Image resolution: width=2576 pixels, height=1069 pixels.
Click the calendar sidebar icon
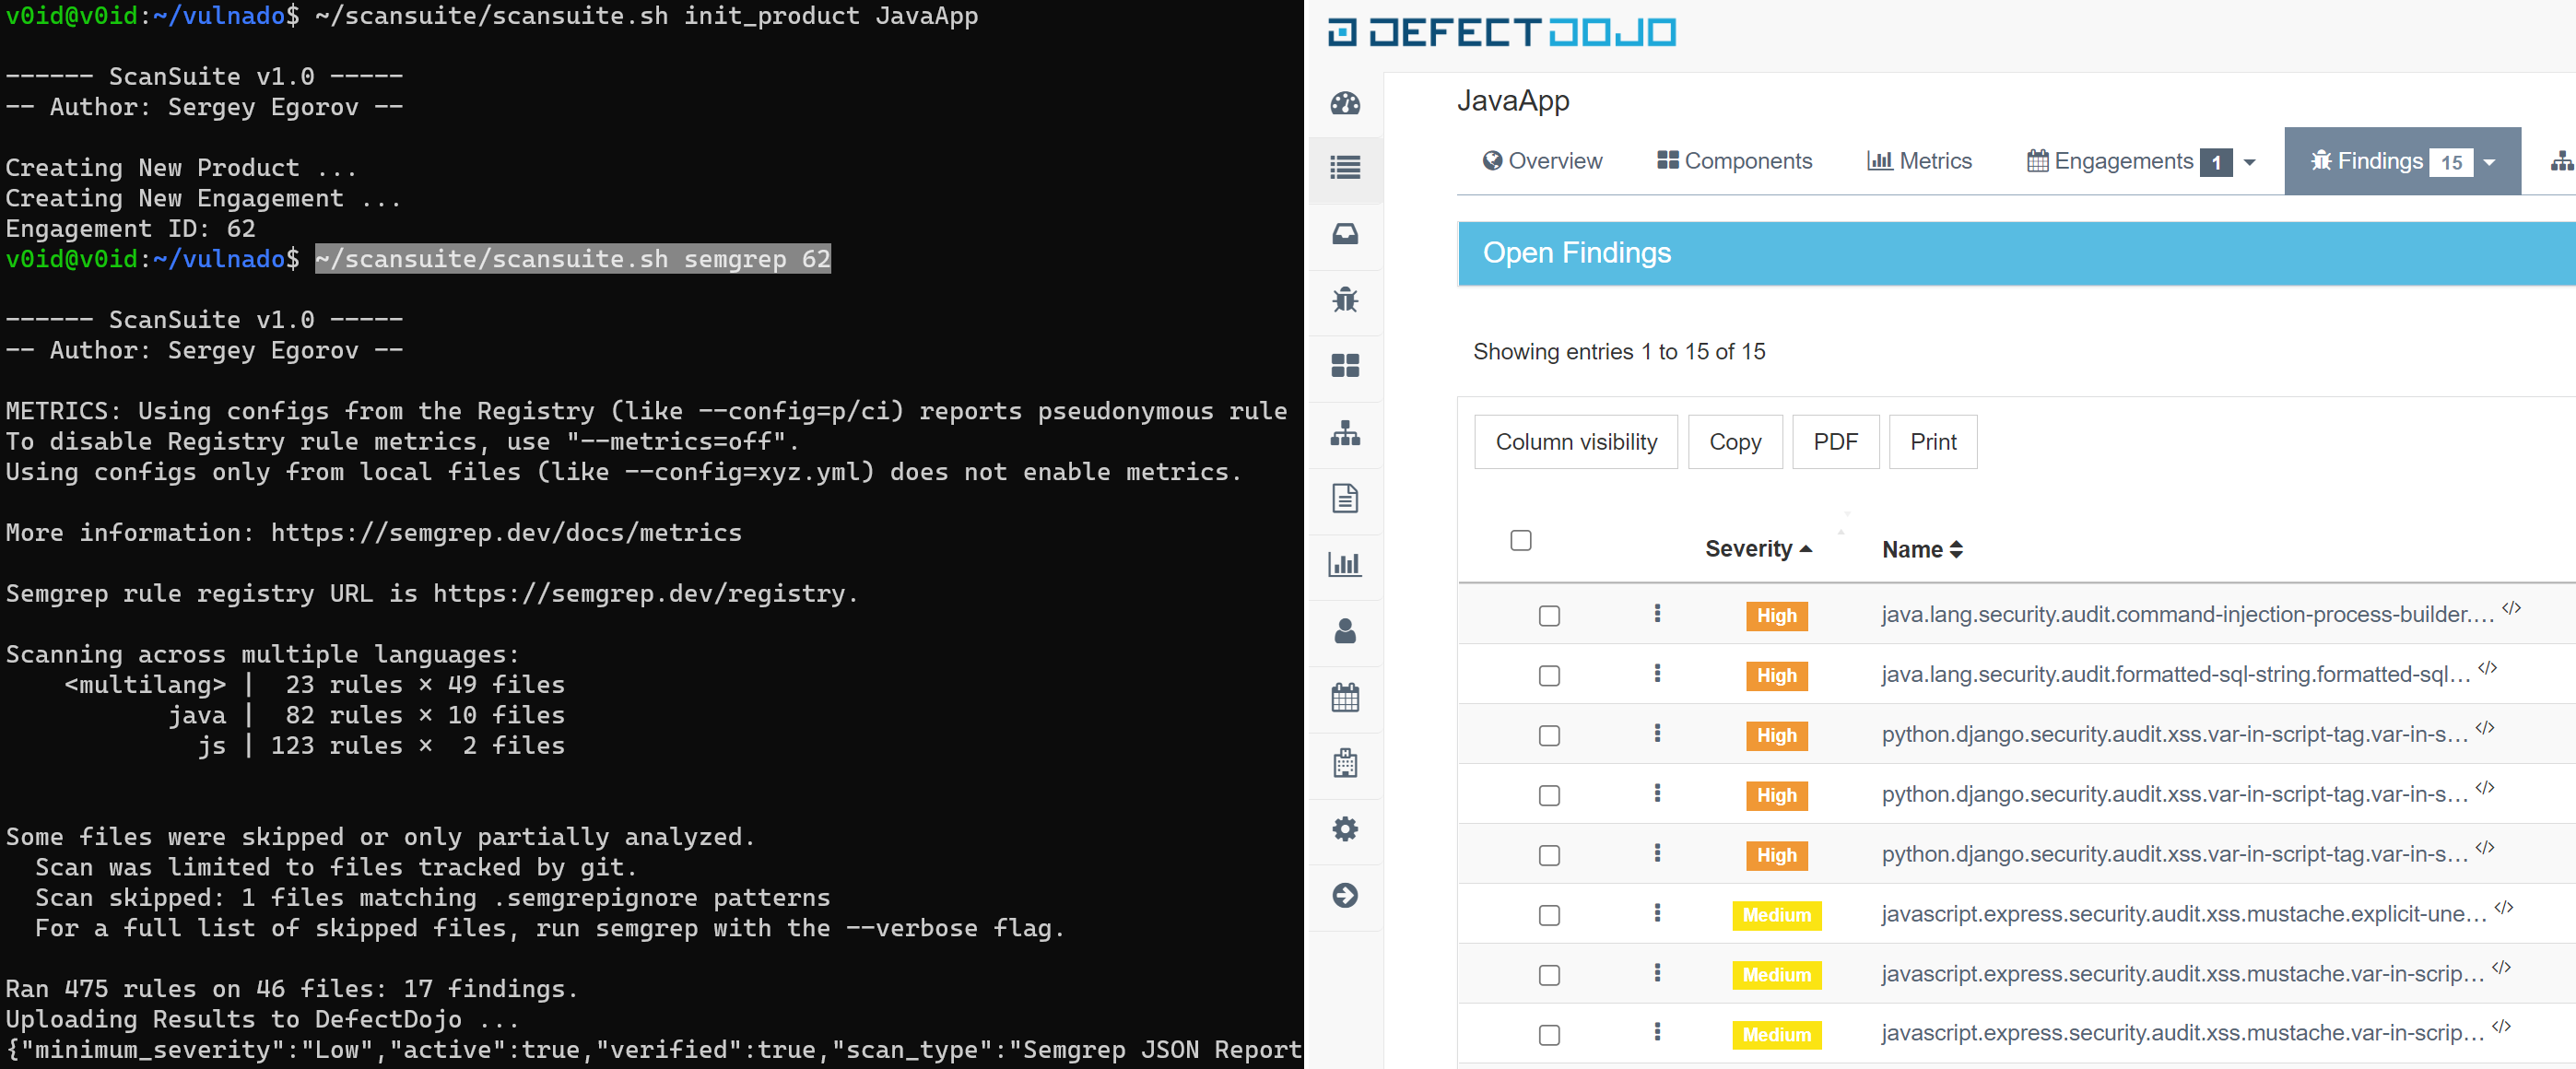(1345, 697)
